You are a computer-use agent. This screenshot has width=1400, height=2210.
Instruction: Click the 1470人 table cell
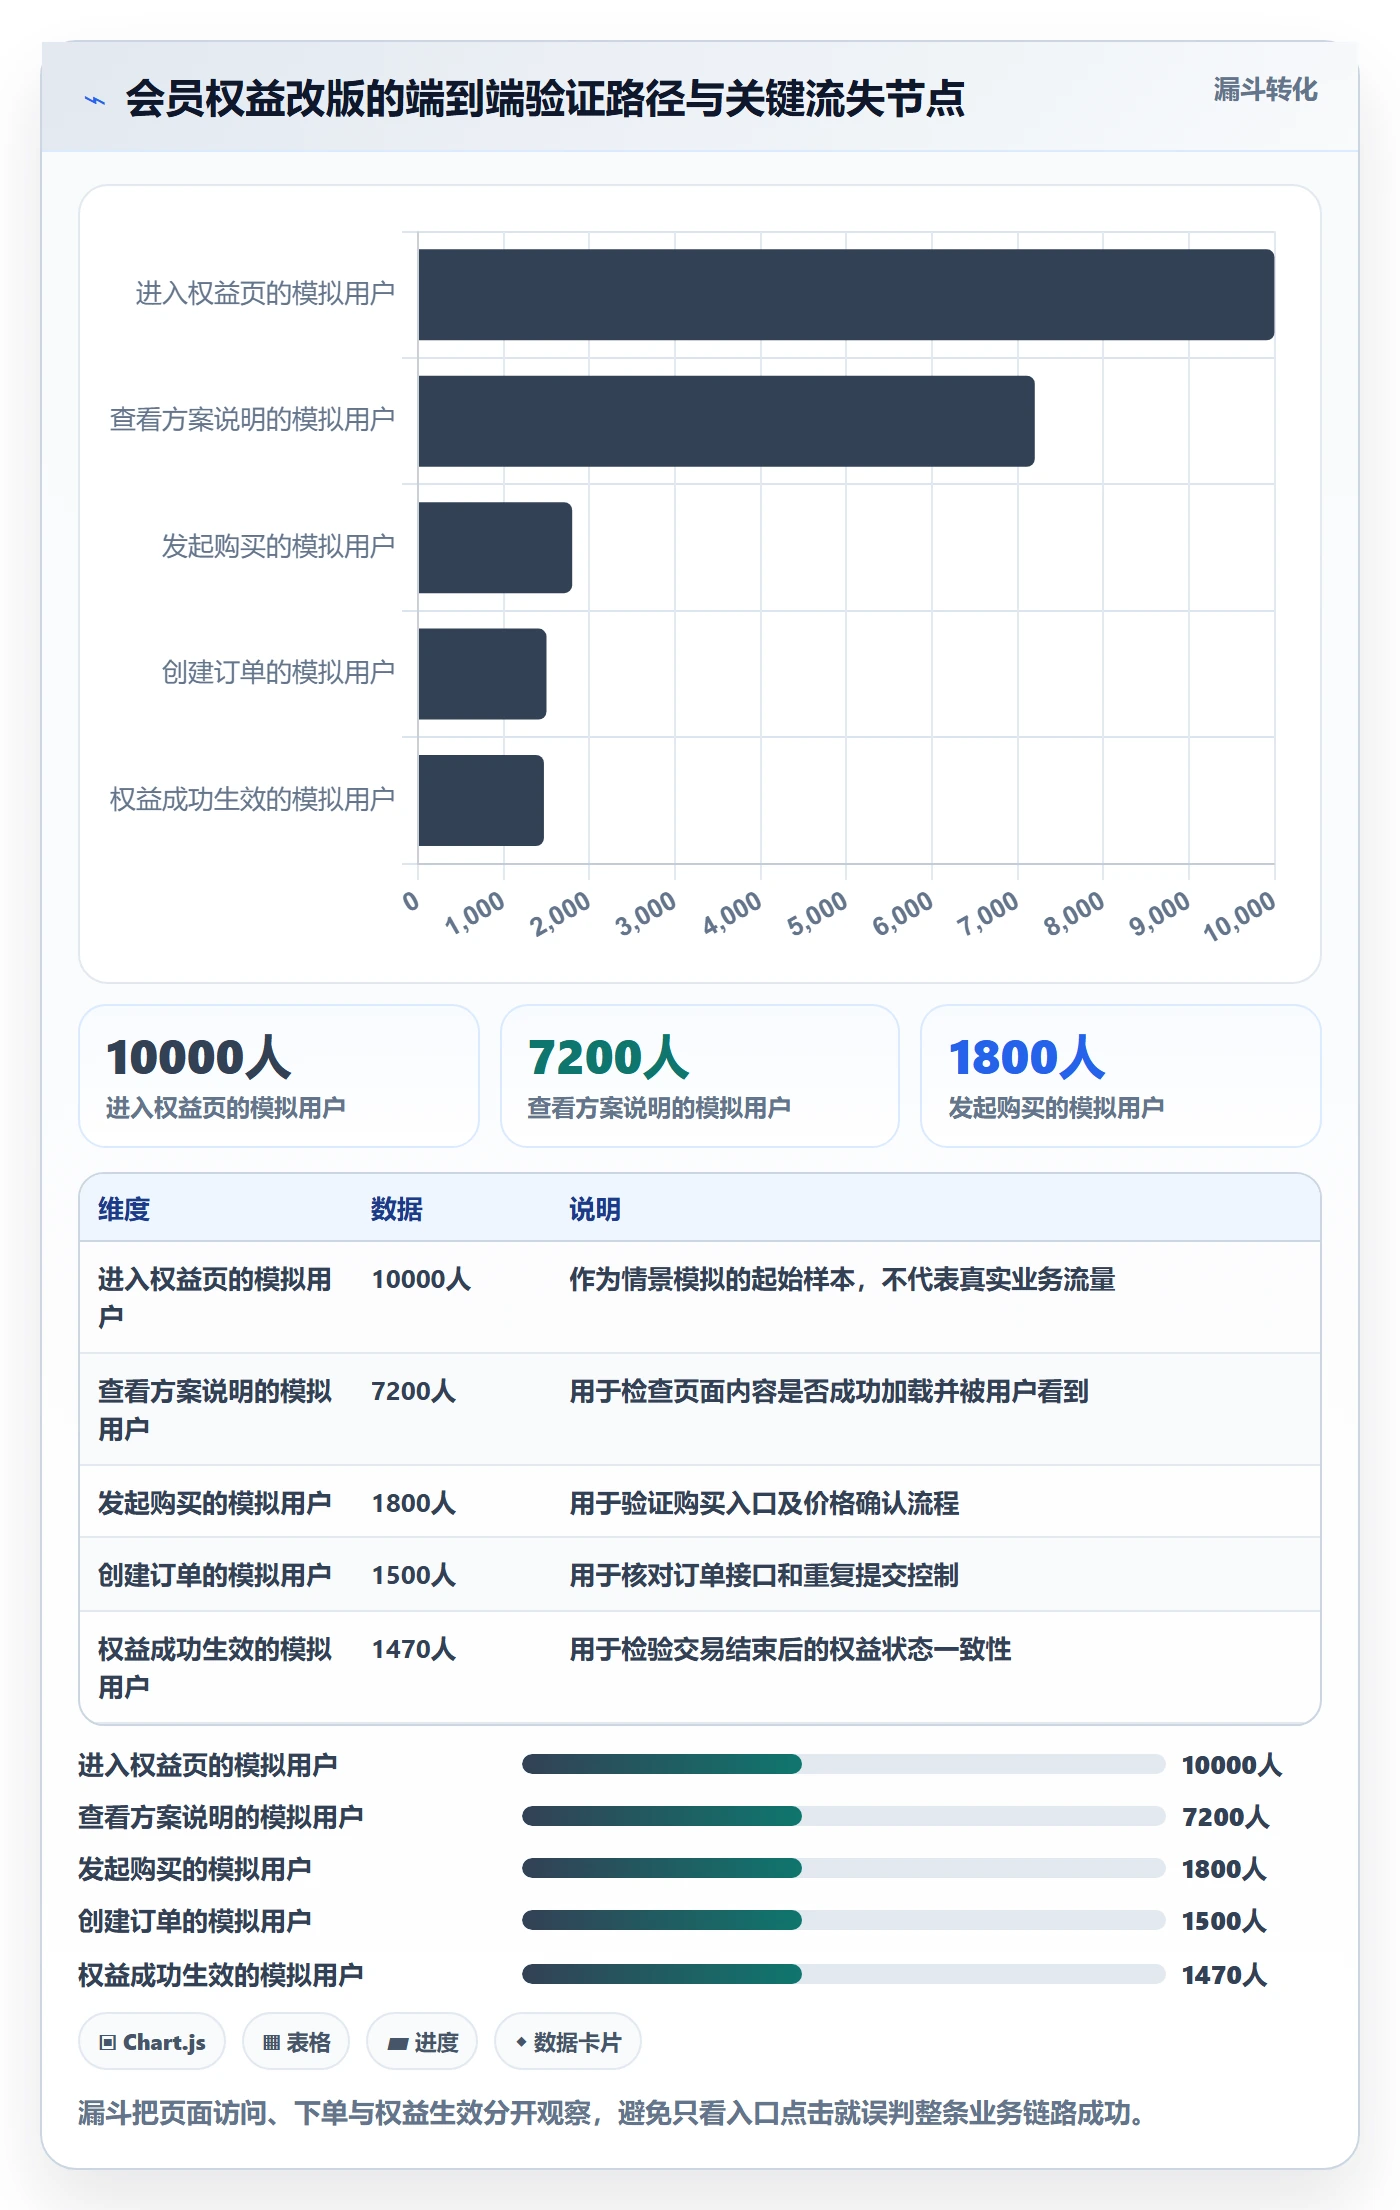click(414, 1649)
